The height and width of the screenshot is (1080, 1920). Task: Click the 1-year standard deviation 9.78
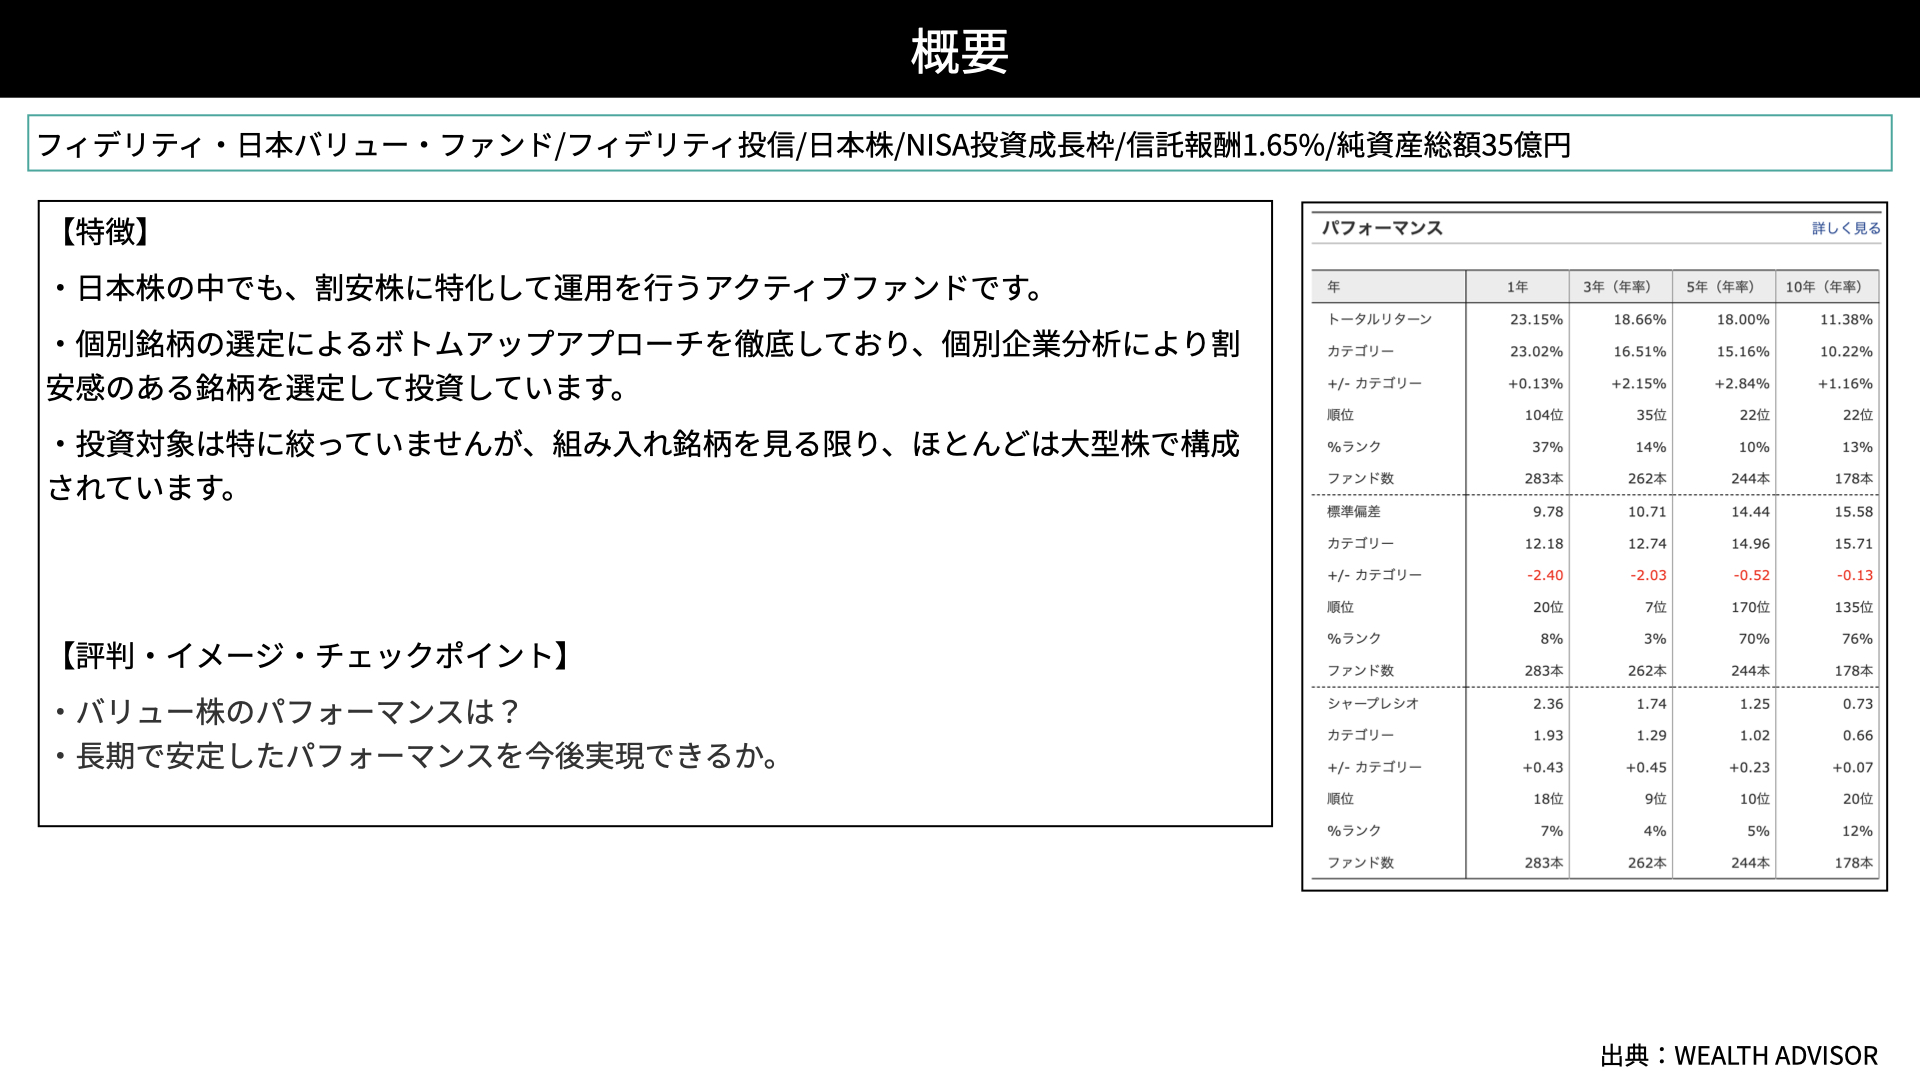tap(1548, 511)
